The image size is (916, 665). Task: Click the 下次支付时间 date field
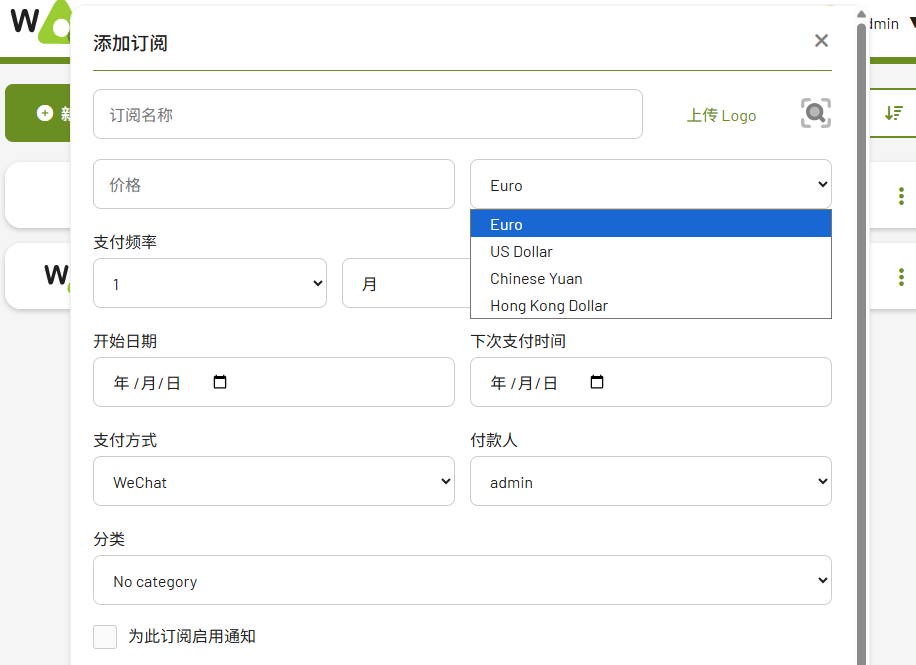coord(651,382)
